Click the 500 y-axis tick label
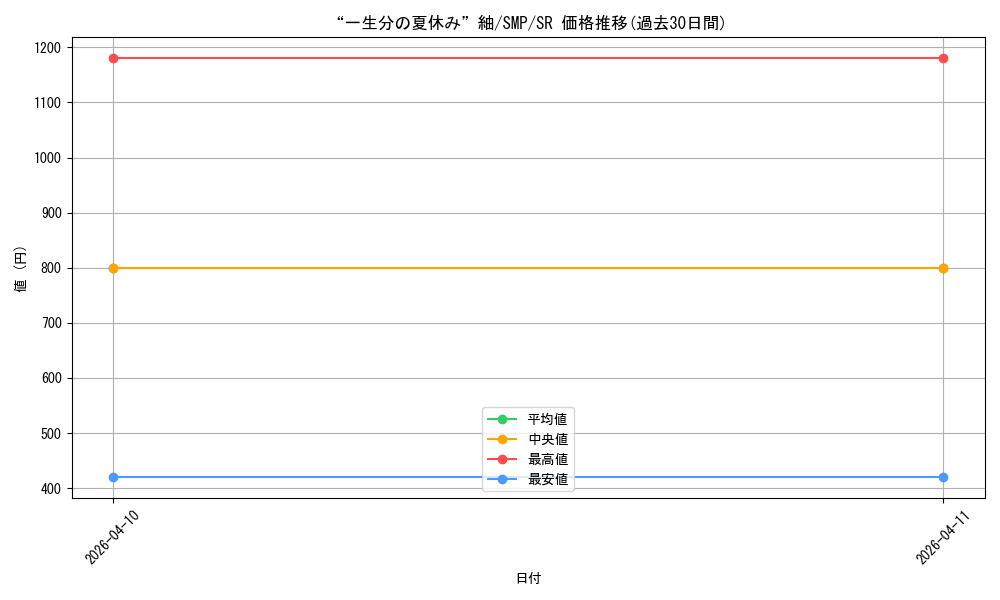Image resolution: width=1000 pixels, height=600 pixels. click(51, 434)
